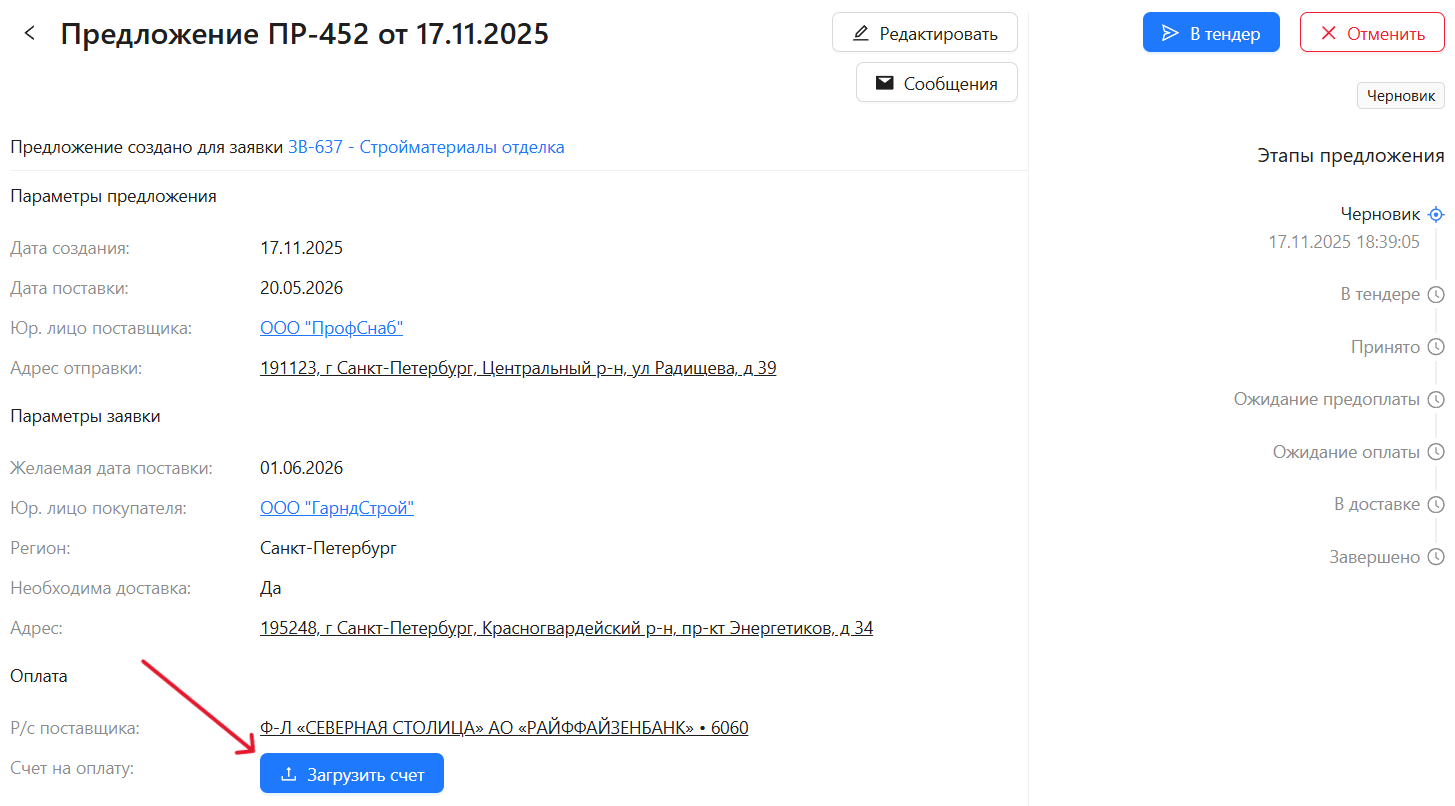Screen dimensions: 1455x806
Task: Click the clock icon beside Принято stage
Action: (1436, 347)
